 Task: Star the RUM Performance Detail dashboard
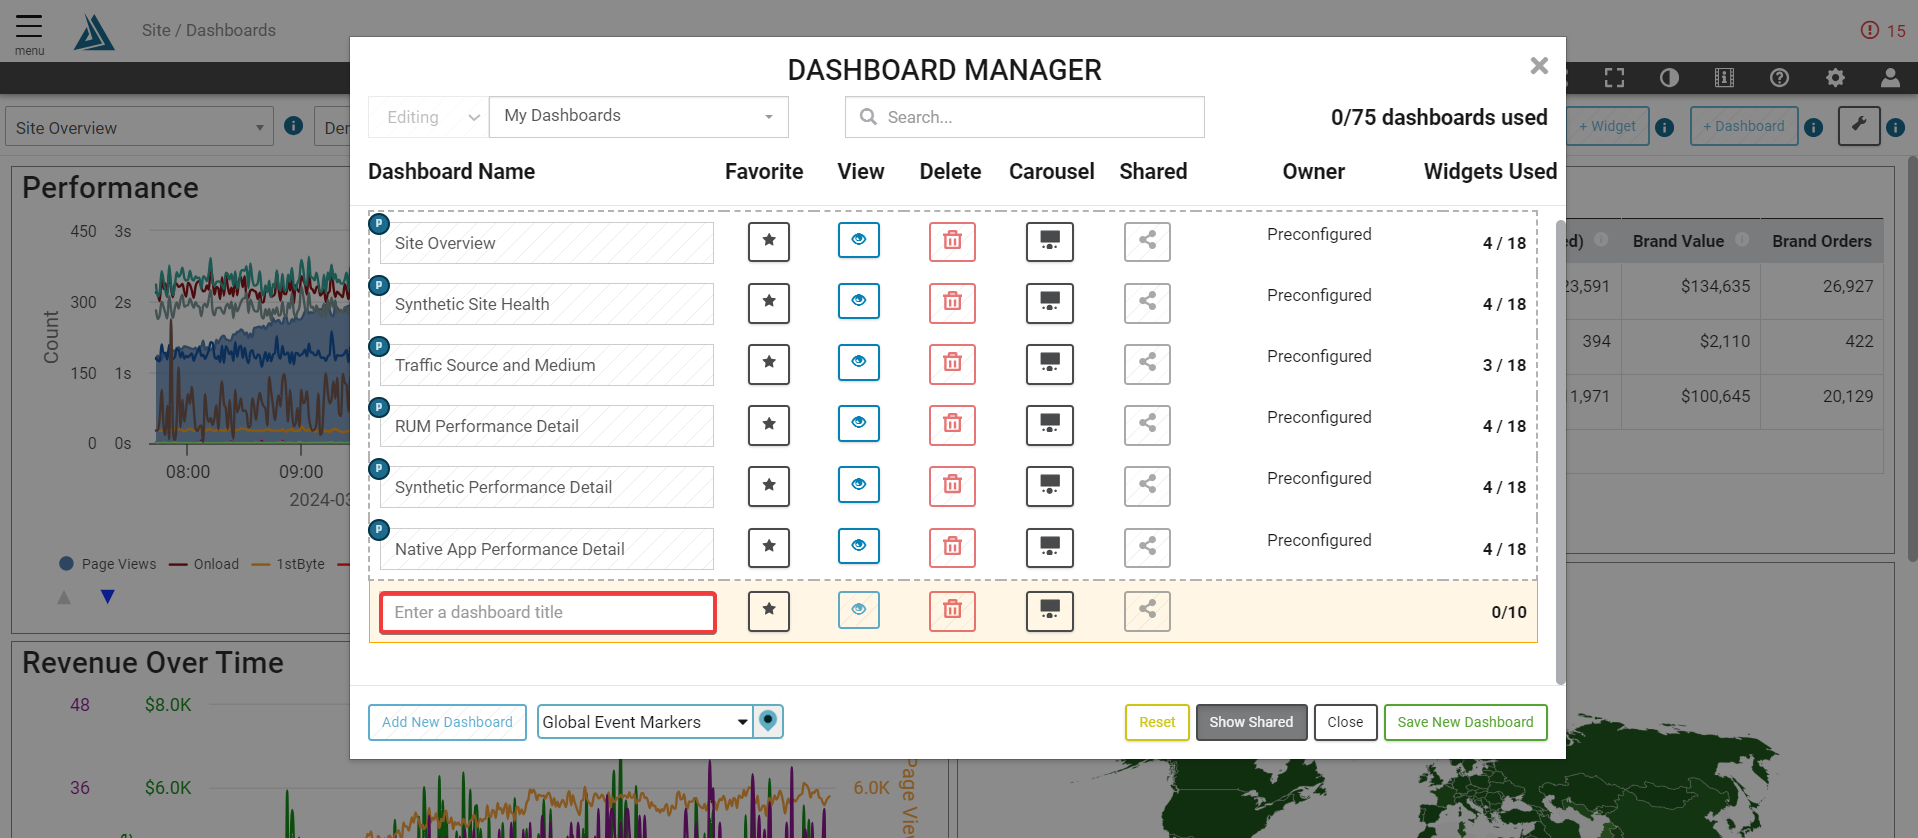(x=769, y=425)
